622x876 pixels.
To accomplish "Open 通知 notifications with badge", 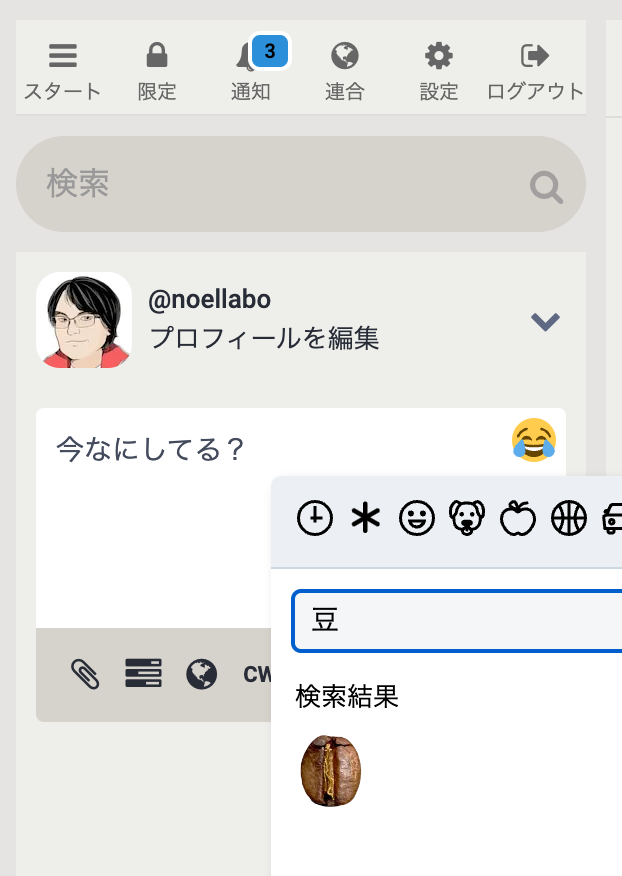I will coord(251,71).
